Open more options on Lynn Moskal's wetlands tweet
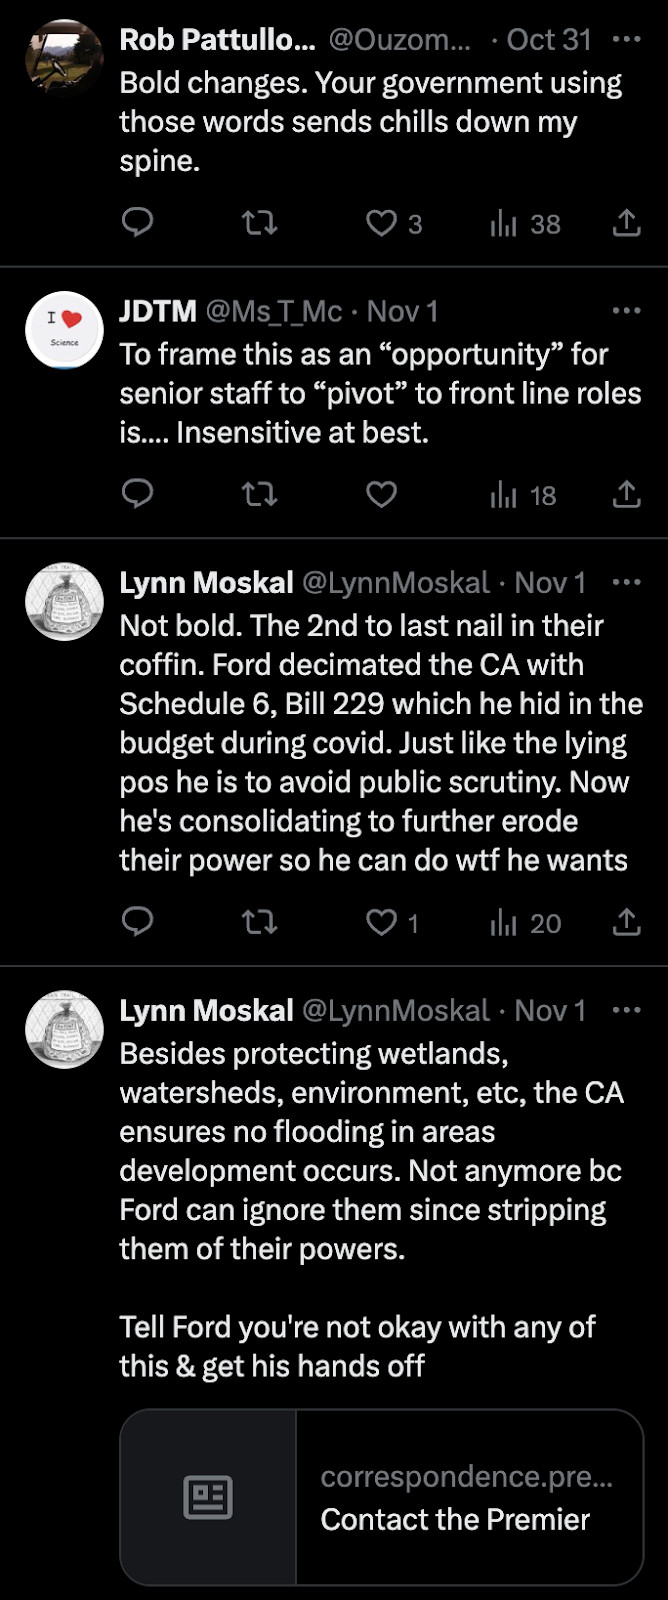 [626, 1010]
